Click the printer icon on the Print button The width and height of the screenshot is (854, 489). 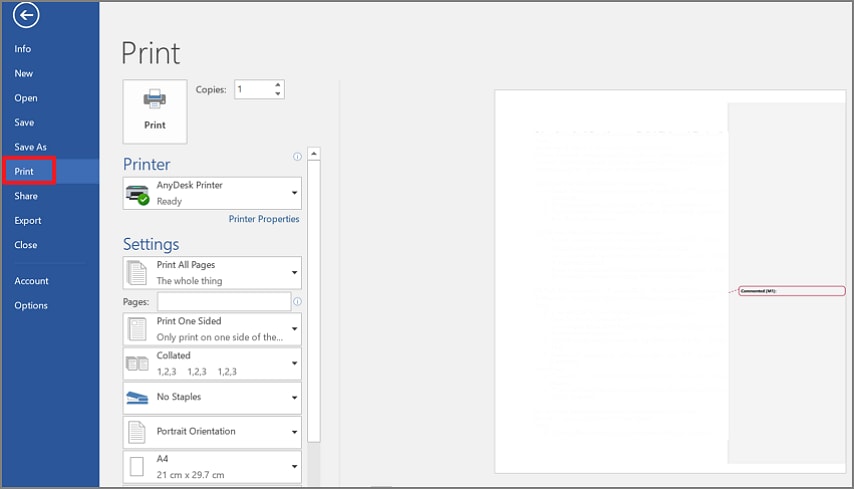[x=155, y=99]
